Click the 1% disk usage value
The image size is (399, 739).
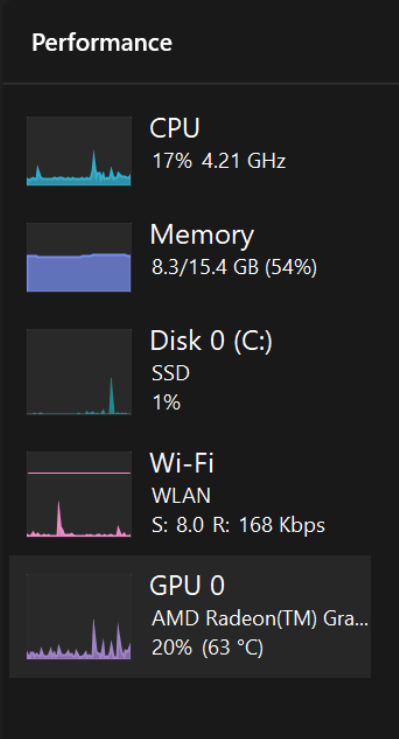point(166,402)
